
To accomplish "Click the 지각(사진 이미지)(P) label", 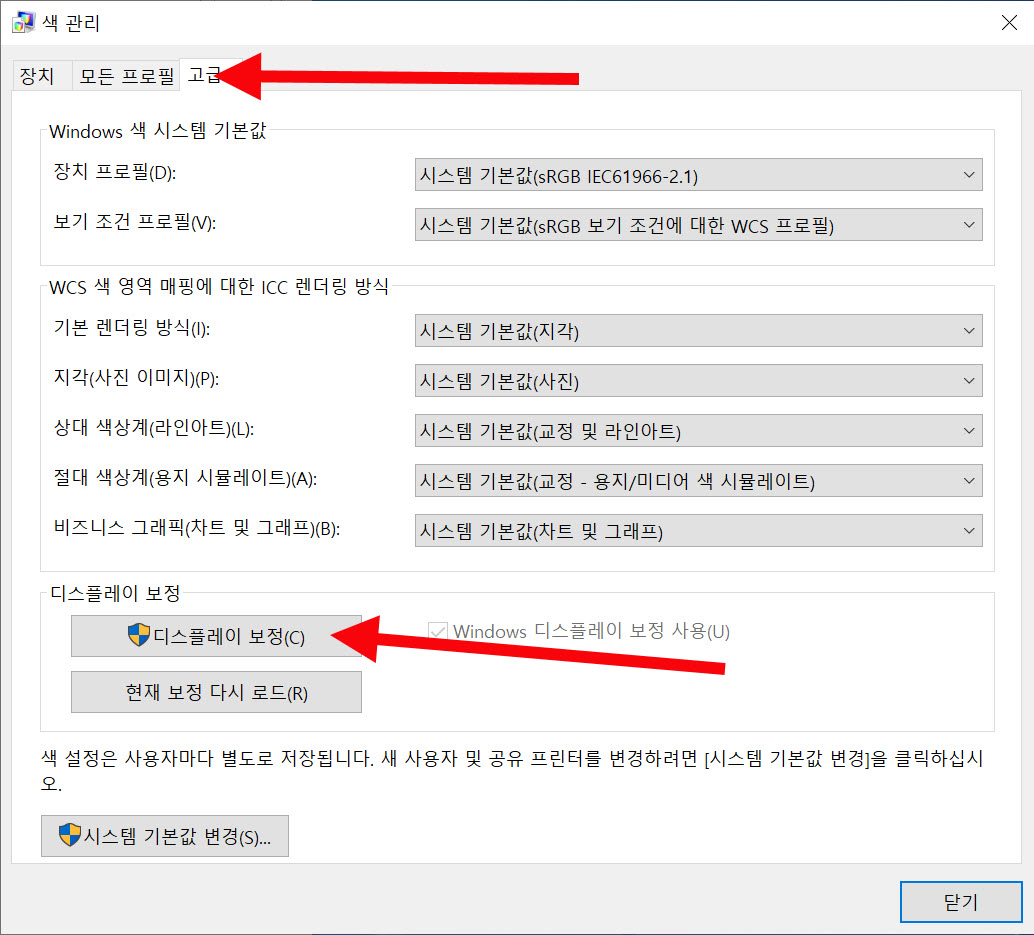I will coord(136,378).
